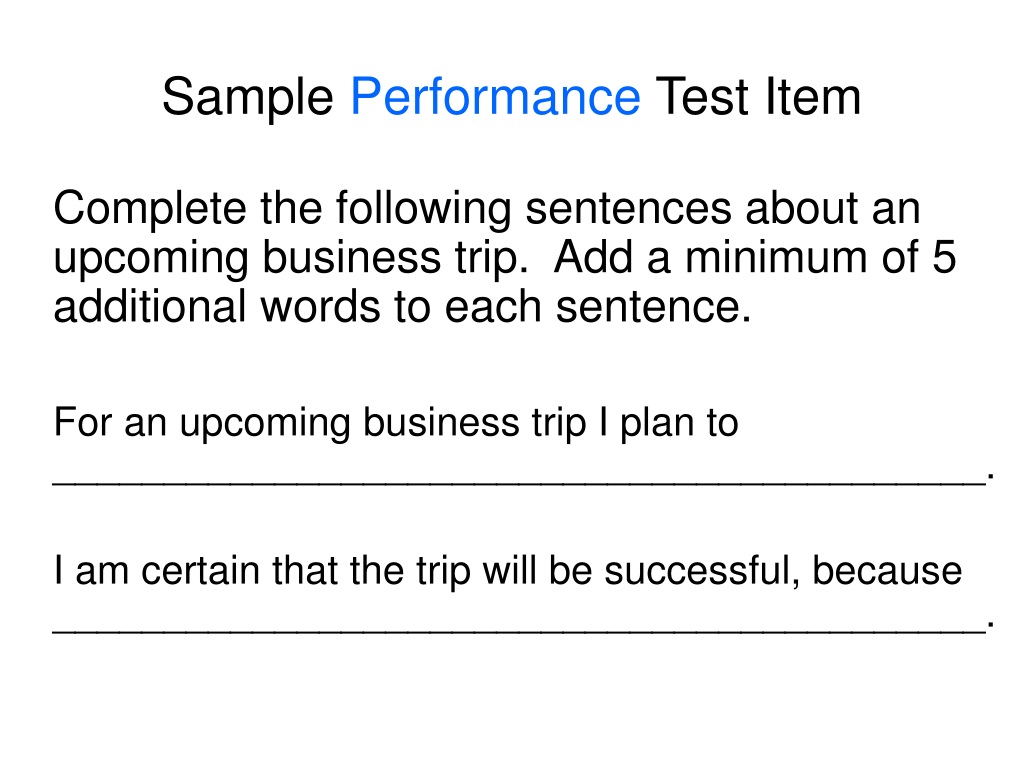Image resolution: width=1024 pixels, height=768 pixels.
Task: Click the text 'Add a minimum of 5'
Action: (754, 257)
